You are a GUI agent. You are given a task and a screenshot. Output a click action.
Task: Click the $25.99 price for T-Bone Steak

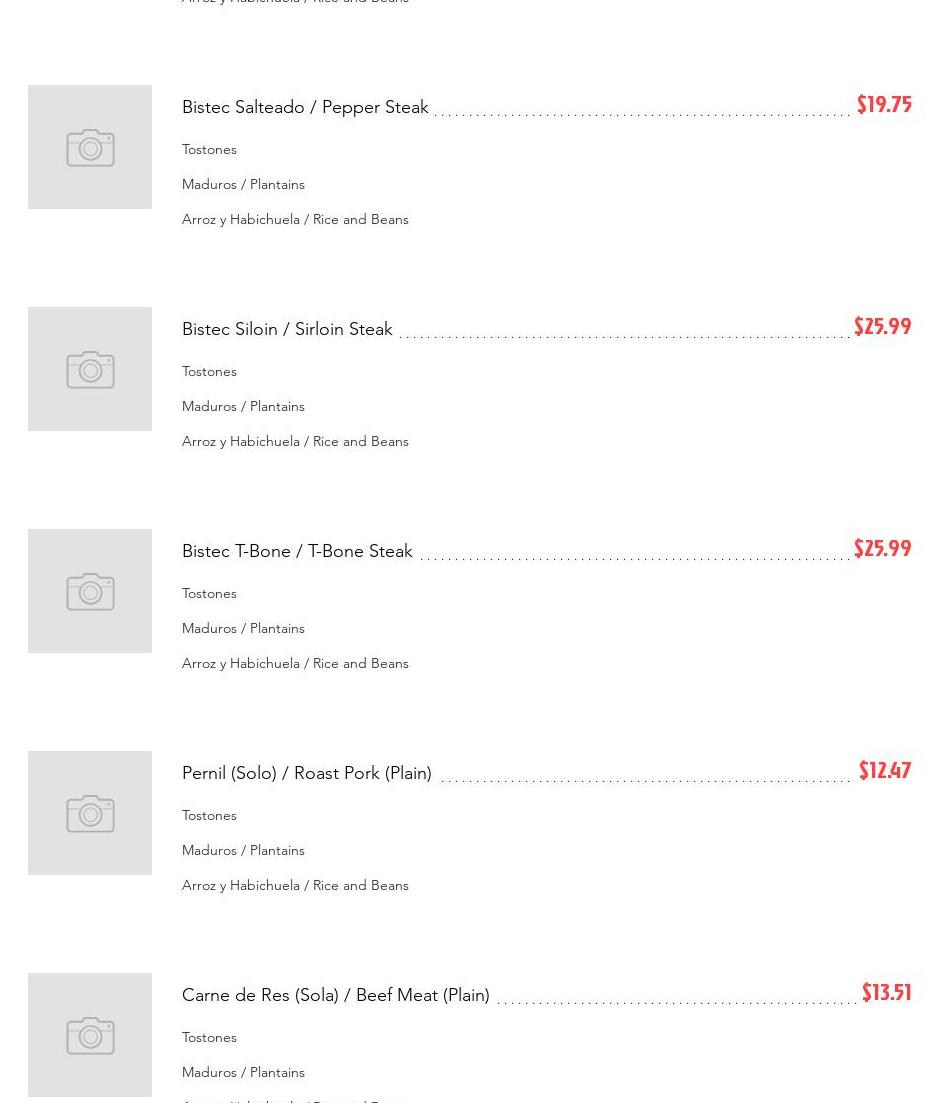coord(882,549)
